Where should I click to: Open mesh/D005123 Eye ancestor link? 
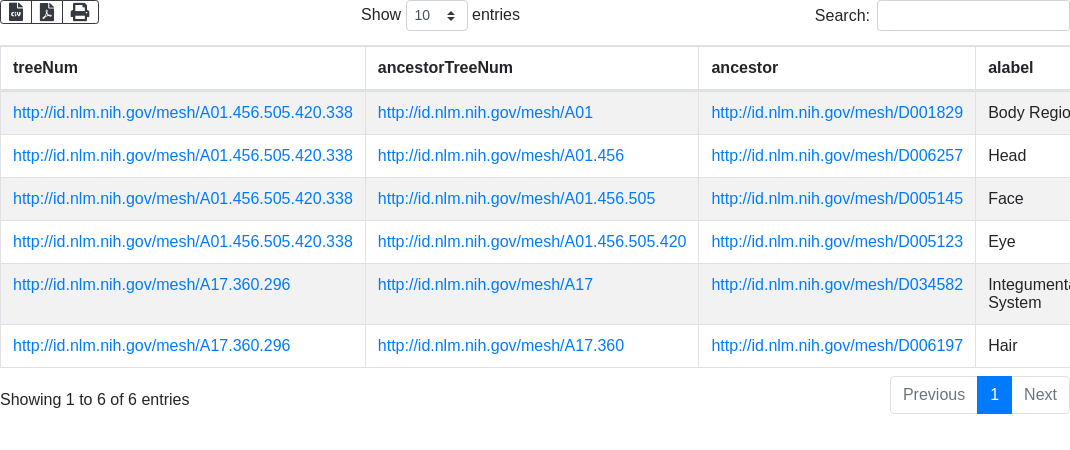pyautogui.click(x=837, y=242)
